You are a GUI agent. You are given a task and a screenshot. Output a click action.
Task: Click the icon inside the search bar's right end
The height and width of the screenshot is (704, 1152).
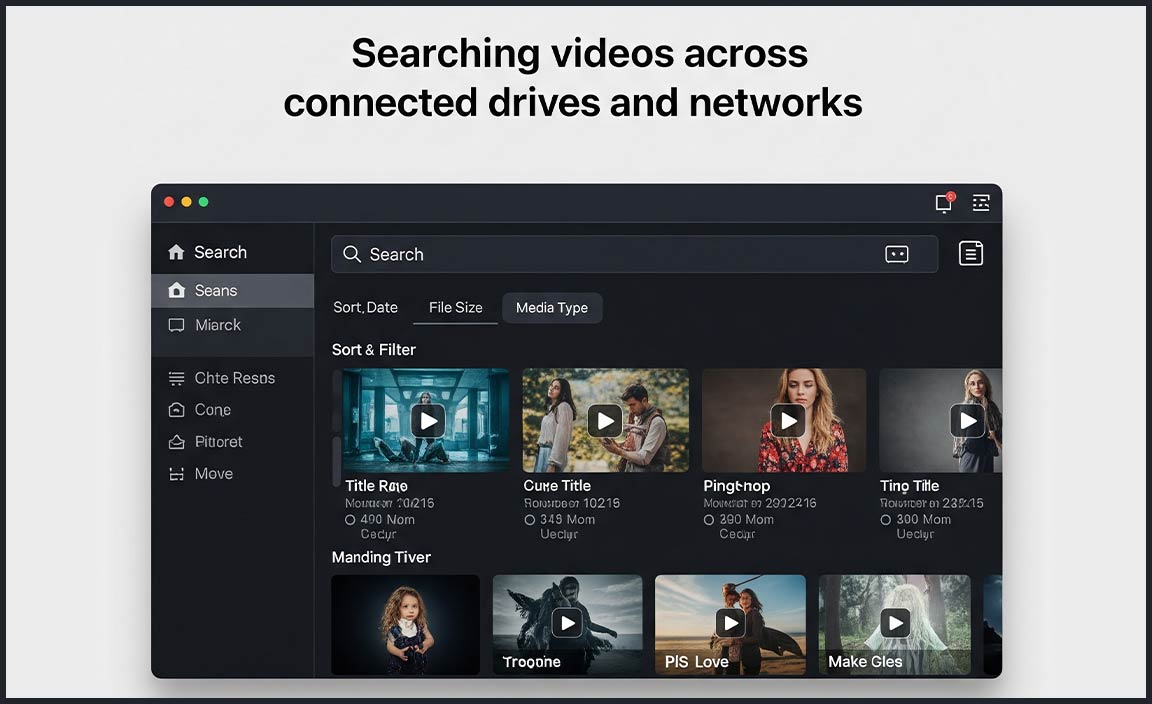pos(896,255)
